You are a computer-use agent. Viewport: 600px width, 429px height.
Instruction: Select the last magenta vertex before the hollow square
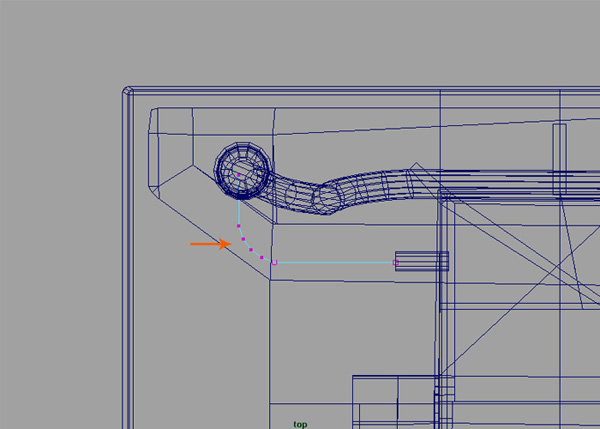262,259
